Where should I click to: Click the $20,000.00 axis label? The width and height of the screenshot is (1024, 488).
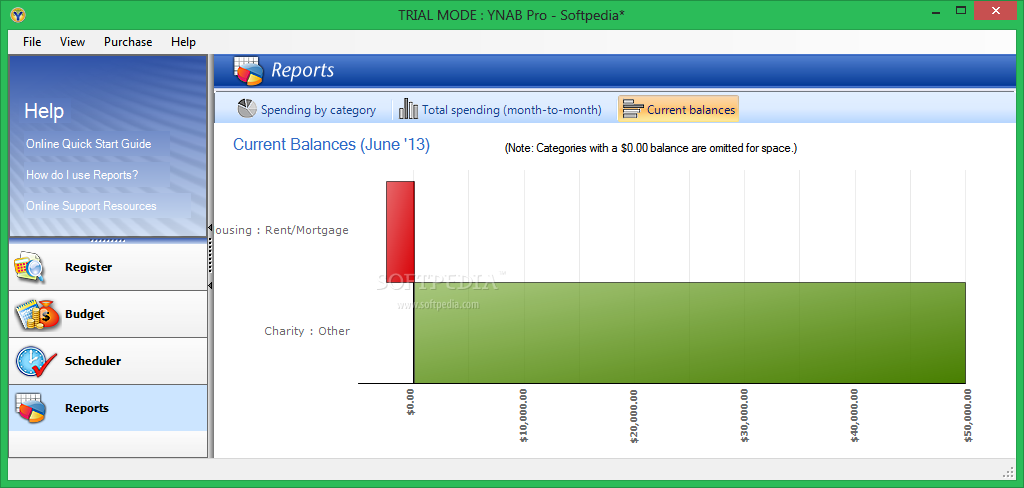tap(634, 415)
